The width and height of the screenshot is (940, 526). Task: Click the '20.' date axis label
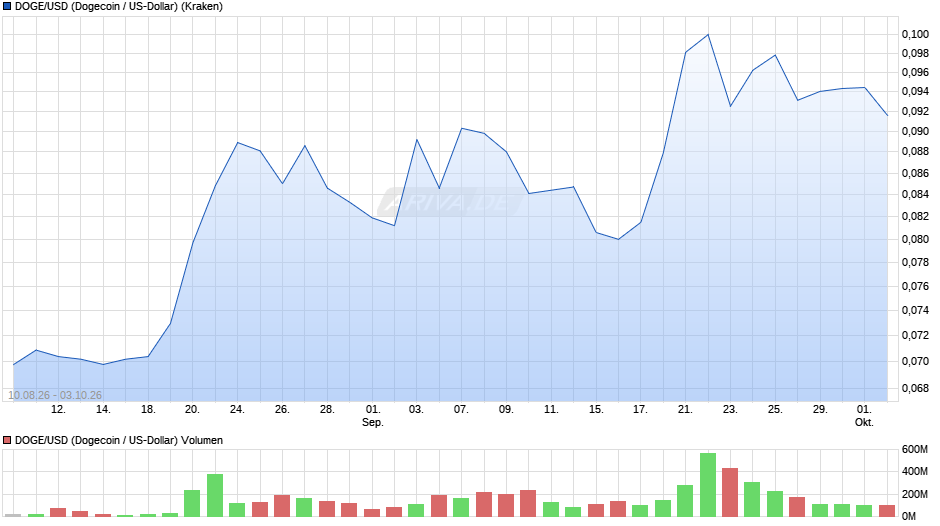click(192, 409)
